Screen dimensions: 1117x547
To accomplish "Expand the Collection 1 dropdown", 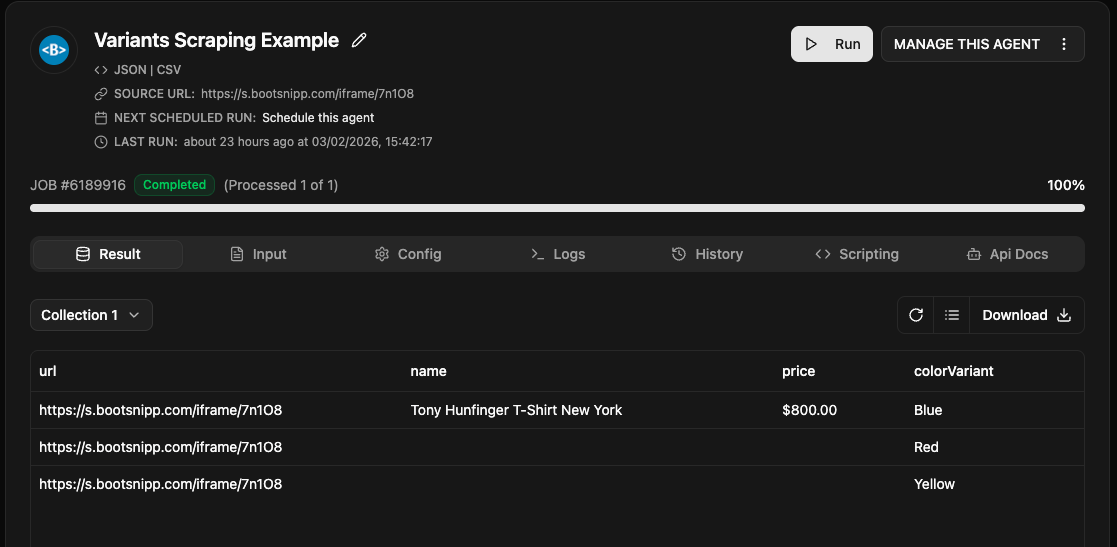I will pos(91,315).
